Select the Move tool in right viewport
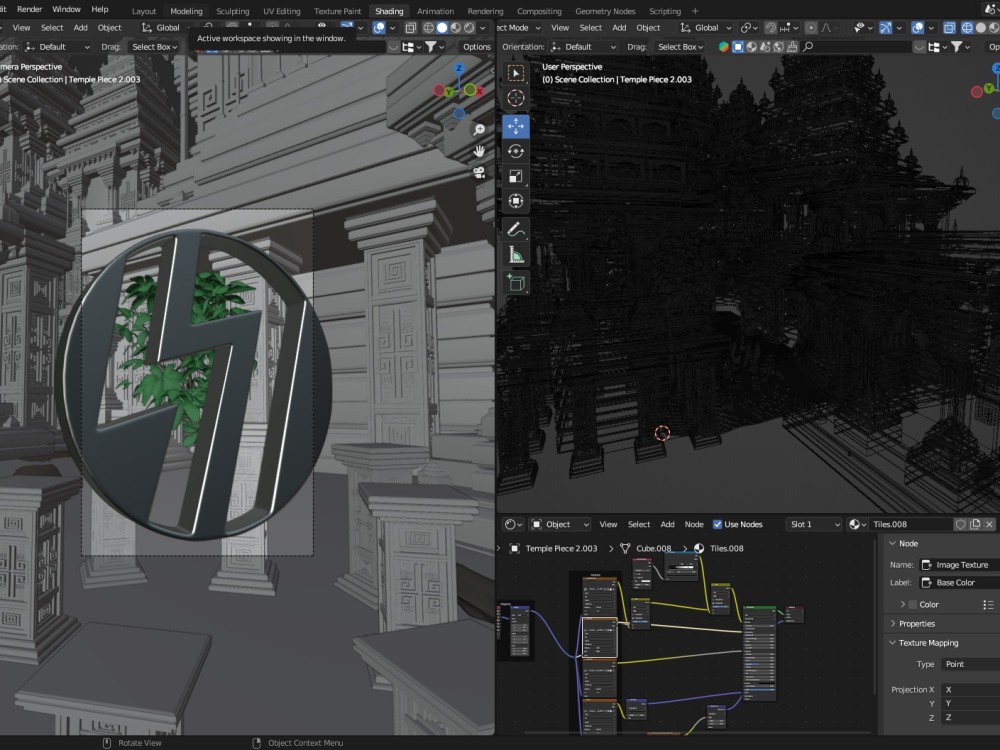Viewport: 1000px width, 750px height. click(516, 126)
